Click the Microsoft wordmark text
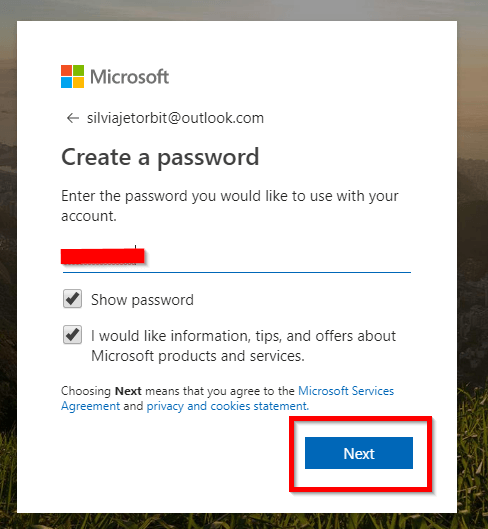This screenshot has width=488, height=529. pyautogui.click(x=130, y=77)
